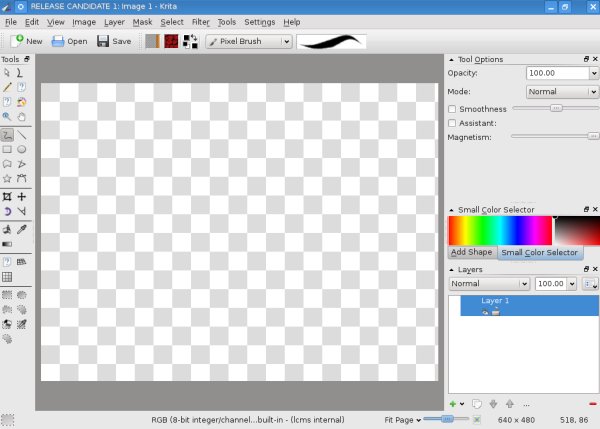Open the File menu
This screenshot has height=429, width=600.
[11, 22]
